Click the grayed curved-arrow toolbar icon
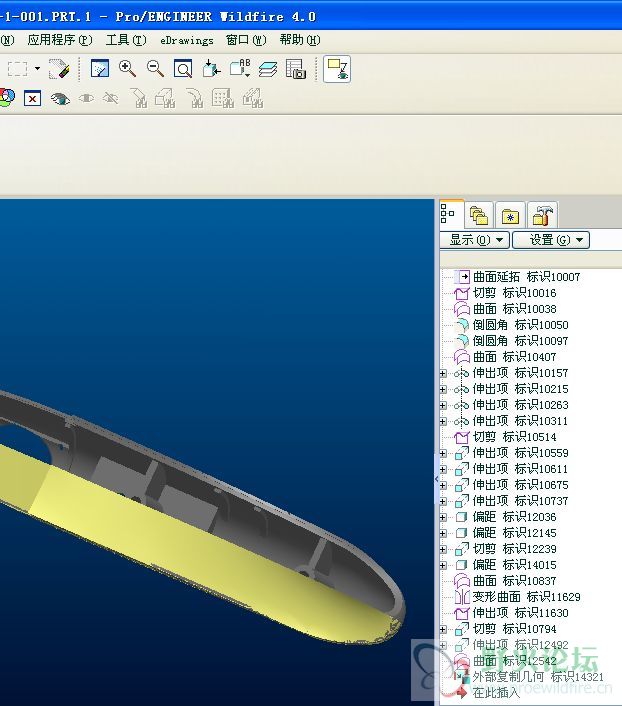622x706 pixels. [x=194, y=98]
